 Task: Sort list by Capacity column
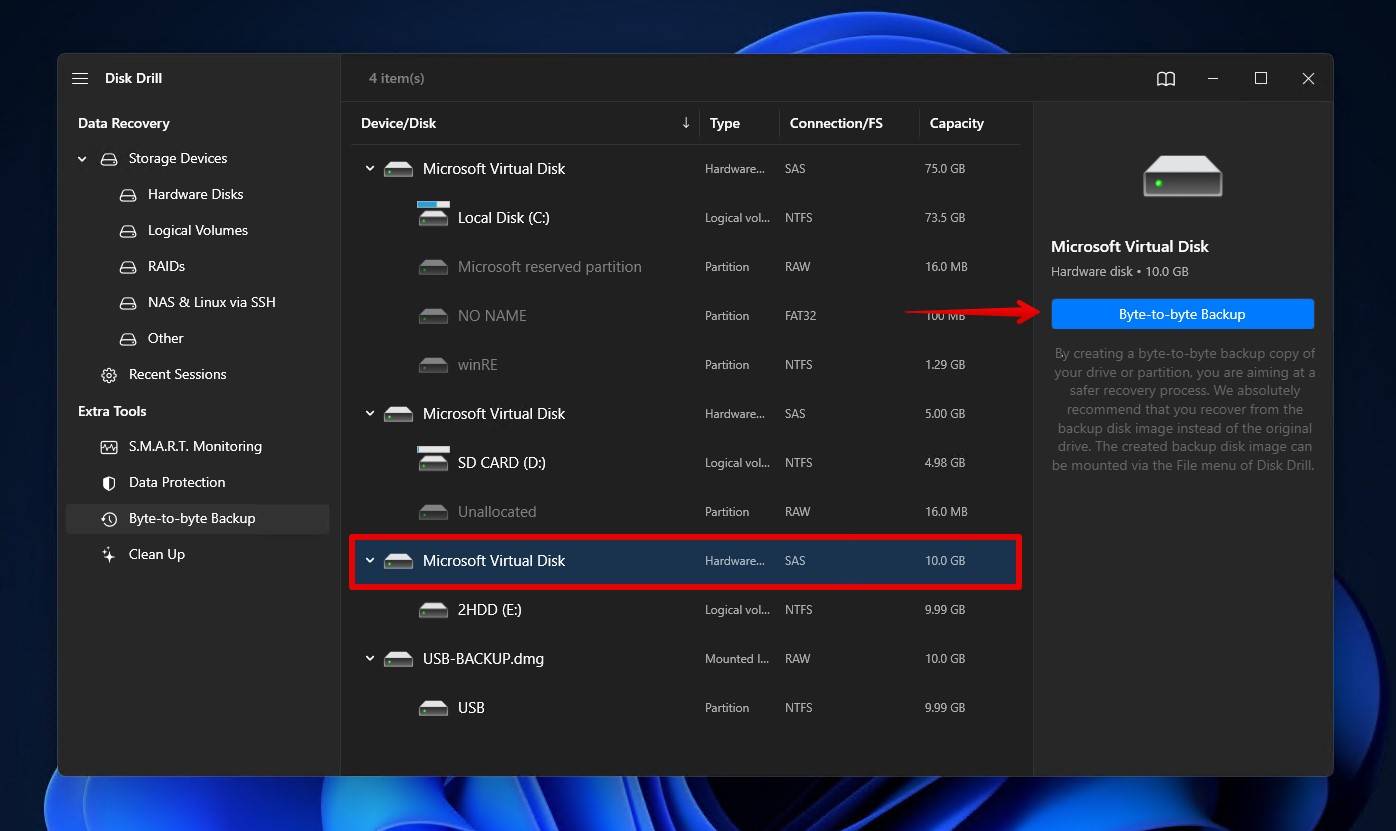click(956, 123)
